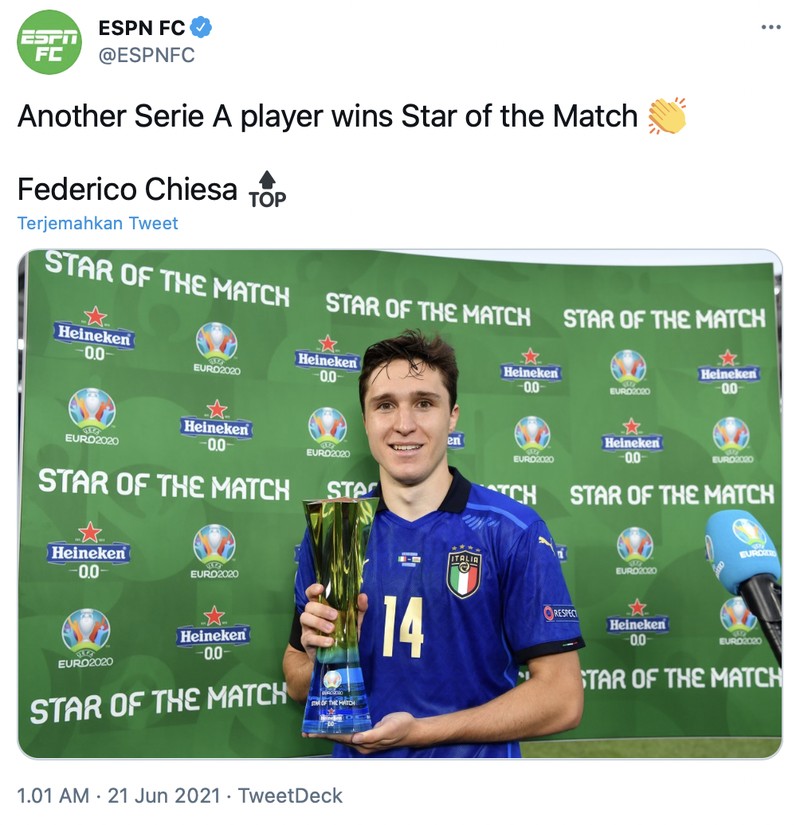Click the TOP arrow icon in the tweet

click(x=265, y=183)
